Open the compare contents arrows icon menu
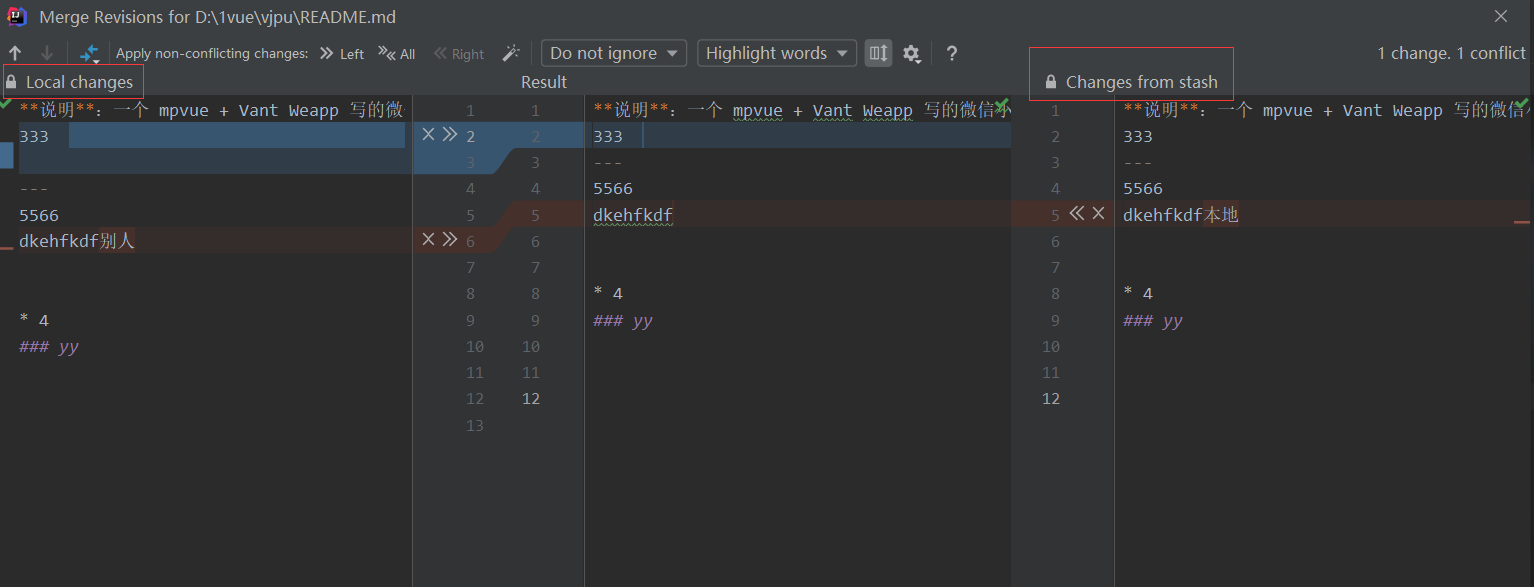This screenshot has width=1534, height=587. point(90,54)
